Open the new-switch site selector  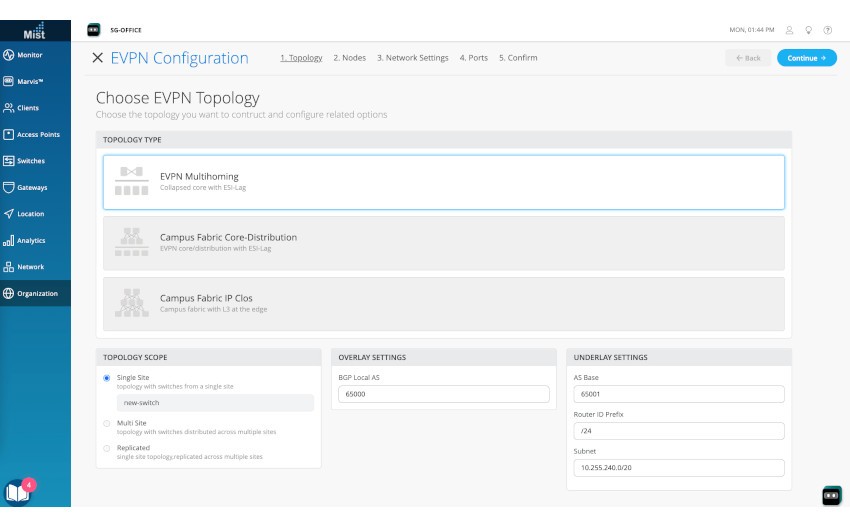tap(215, 402)
